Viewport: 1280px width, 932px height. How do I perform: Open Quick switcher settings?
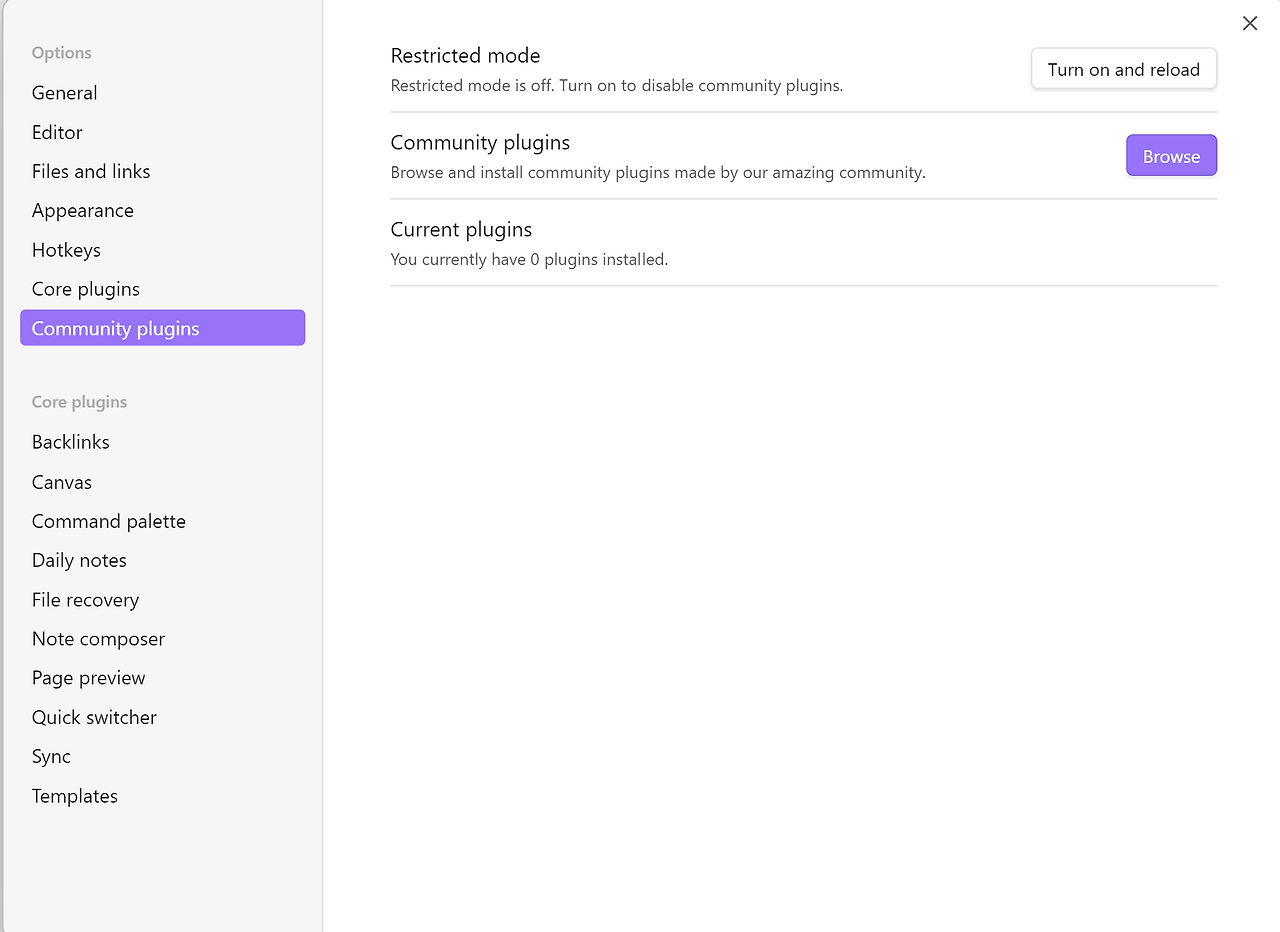[x=94, y=717]
